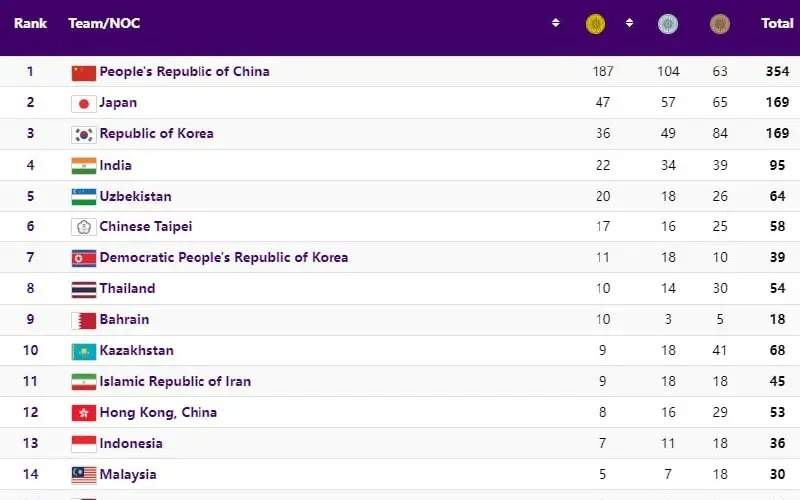800x500 pixels.
Task: Click the Team/NOC column header
Action: pos(104,23)
